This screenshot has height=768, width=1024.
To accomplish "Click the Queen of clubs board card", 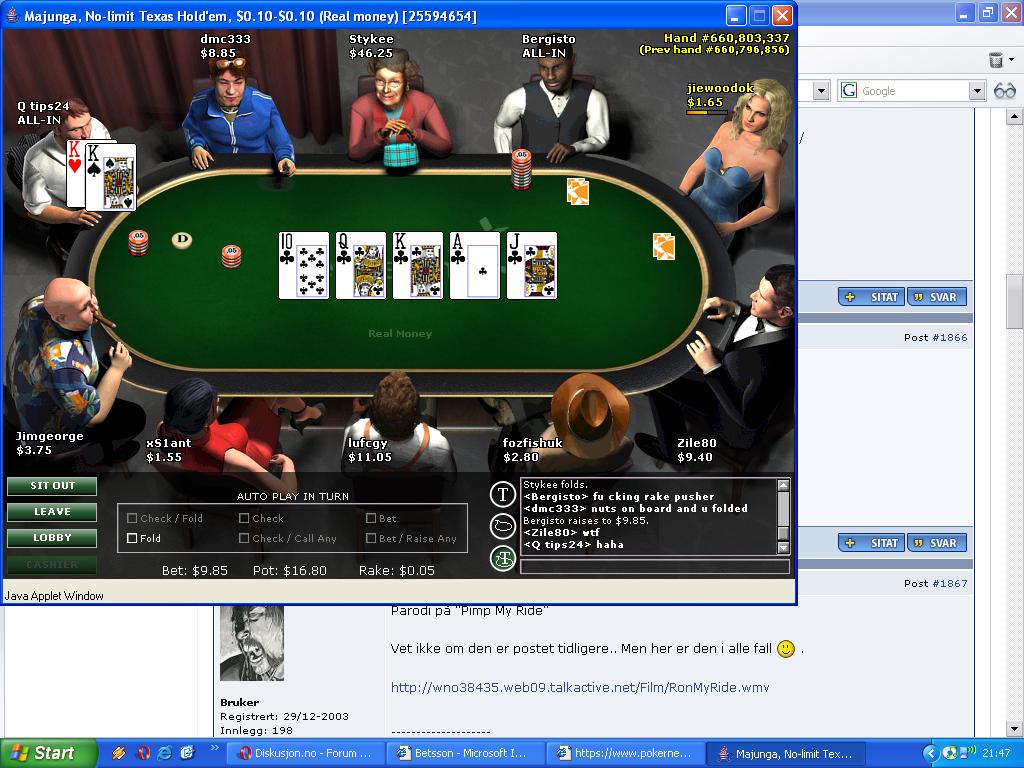I will (x=360, y=265).
